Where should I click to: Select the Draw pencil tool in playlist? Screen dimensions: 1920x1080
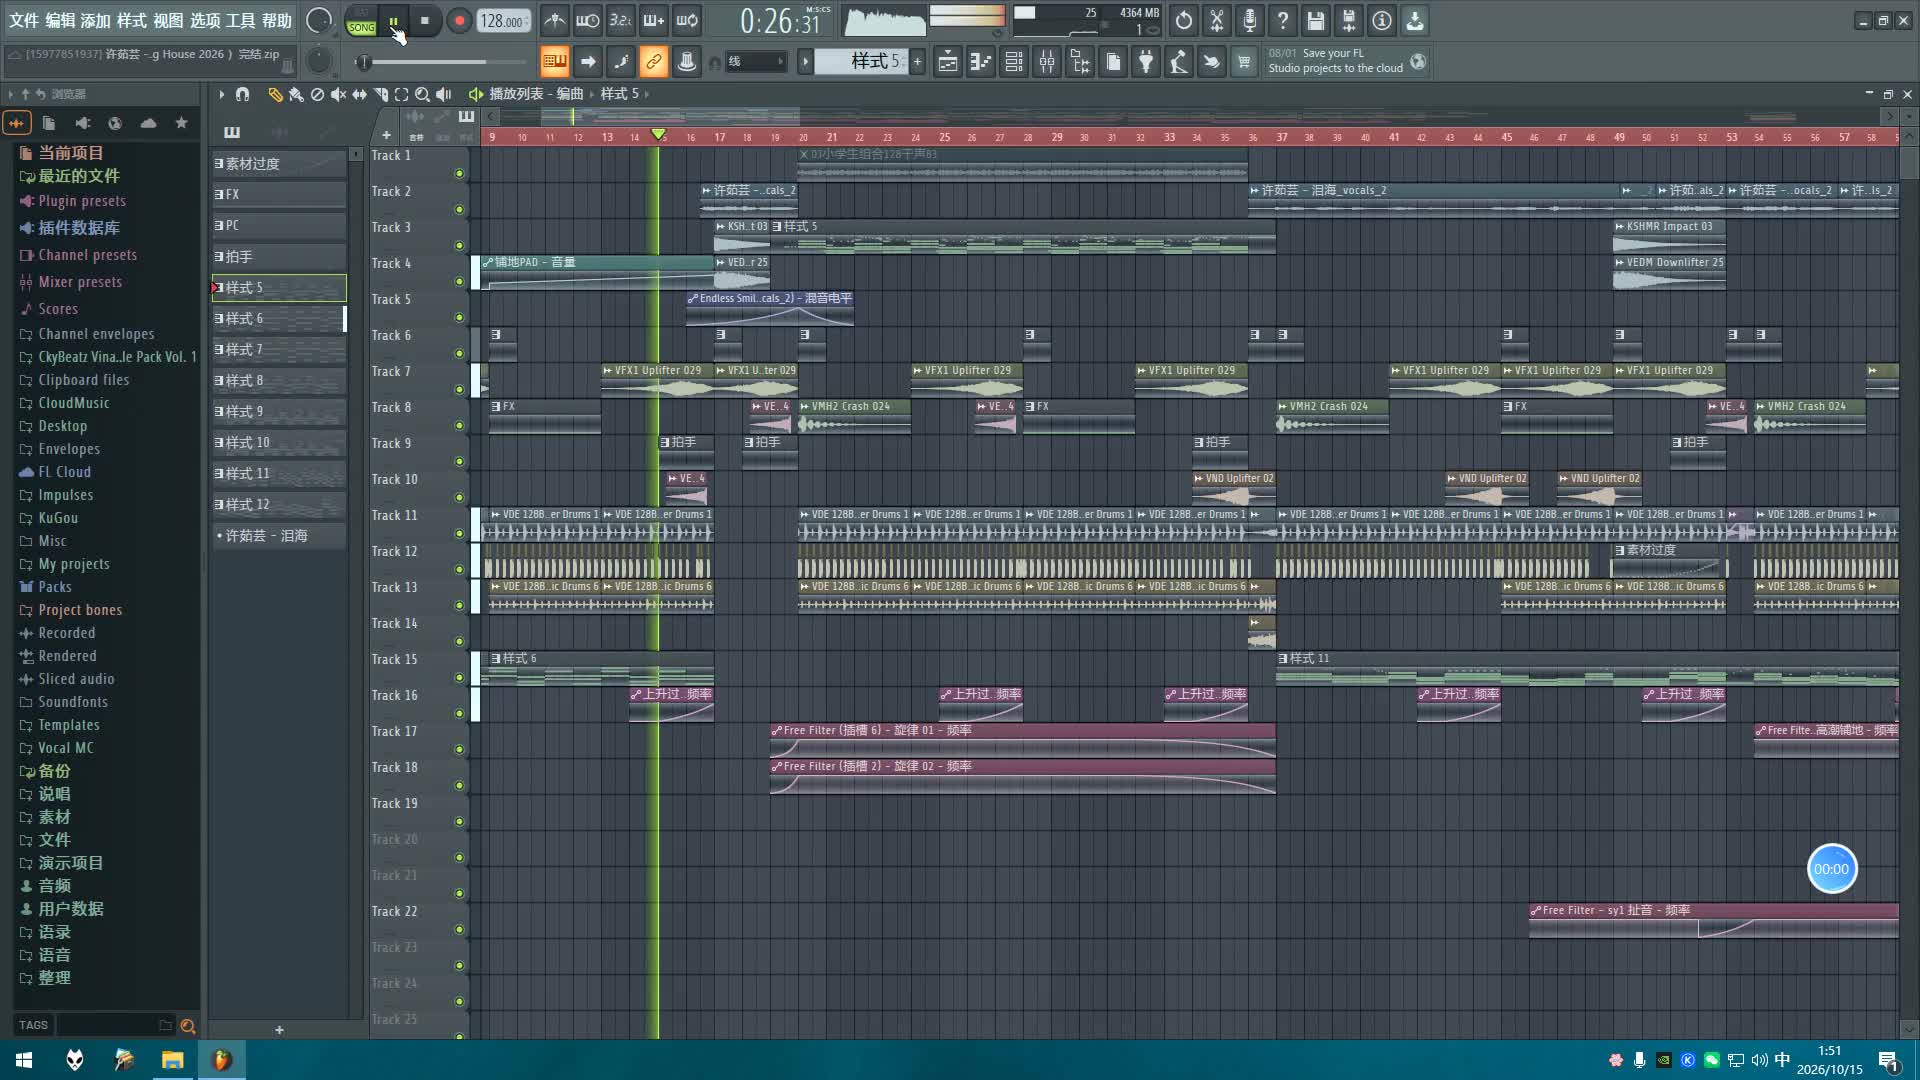click(x=275, y=94)
